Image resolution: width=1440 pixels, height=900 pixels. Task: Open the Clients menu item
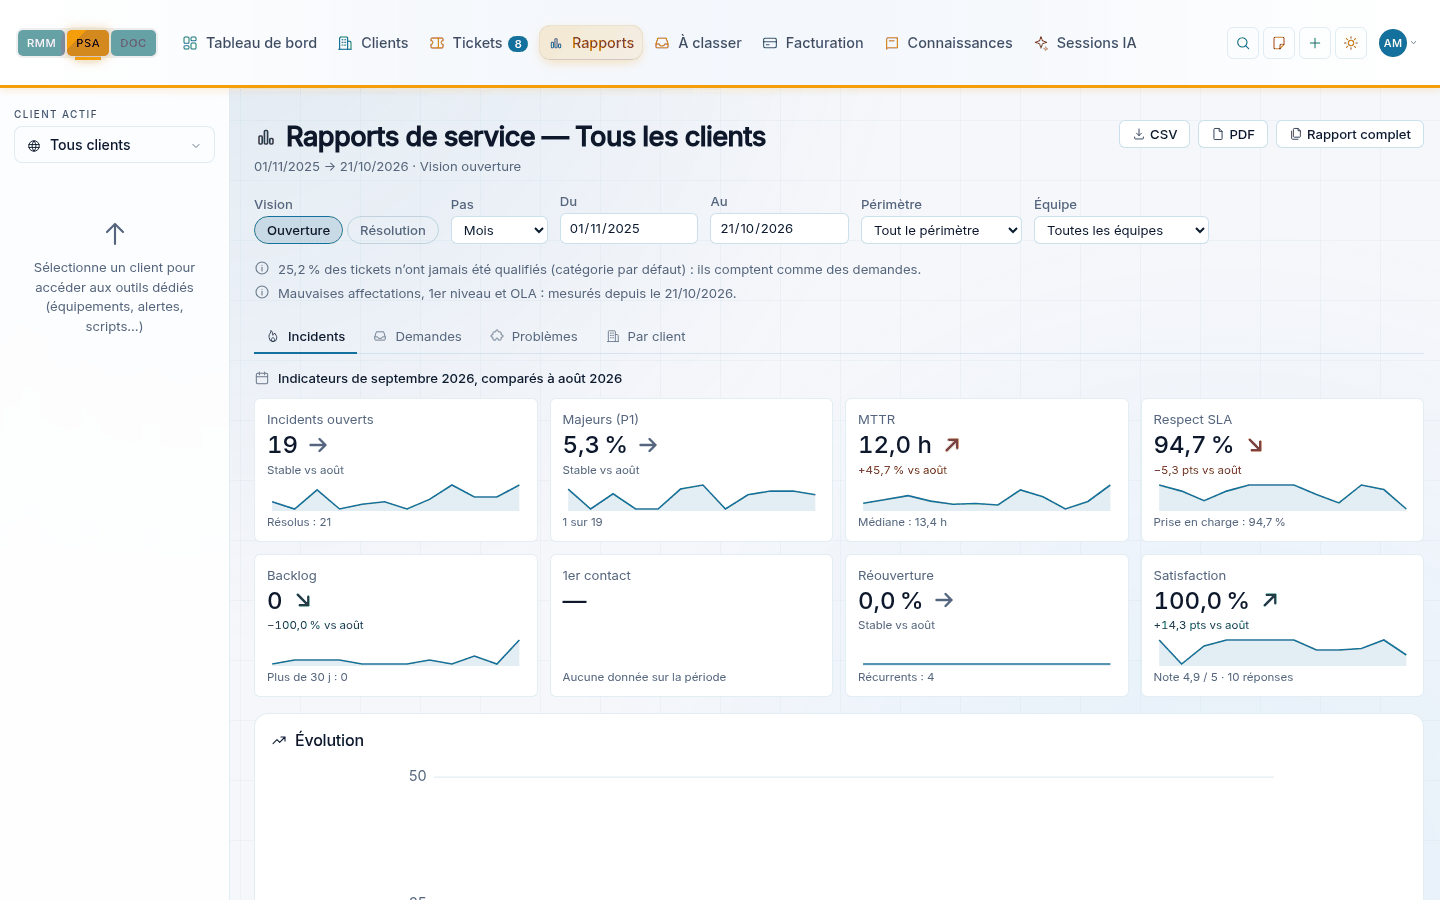click(x=373, y=43)
